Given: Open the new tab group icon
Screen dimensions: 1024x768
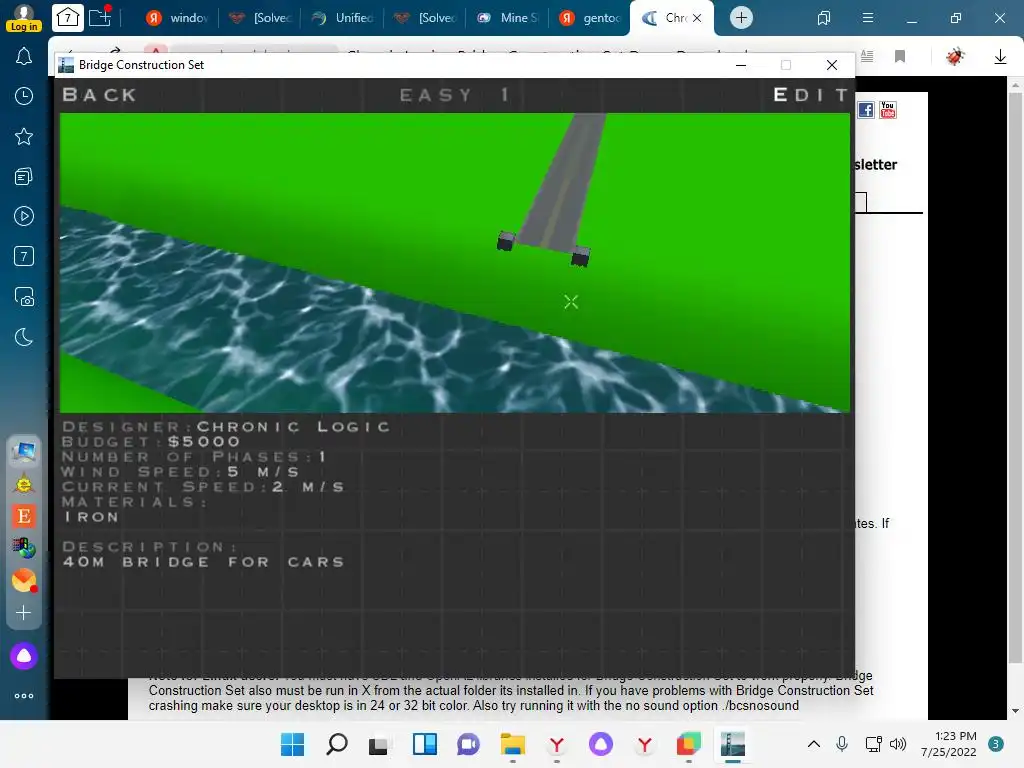Looking at the screenshot, I should pyautogui.click(x=100, y=17).
